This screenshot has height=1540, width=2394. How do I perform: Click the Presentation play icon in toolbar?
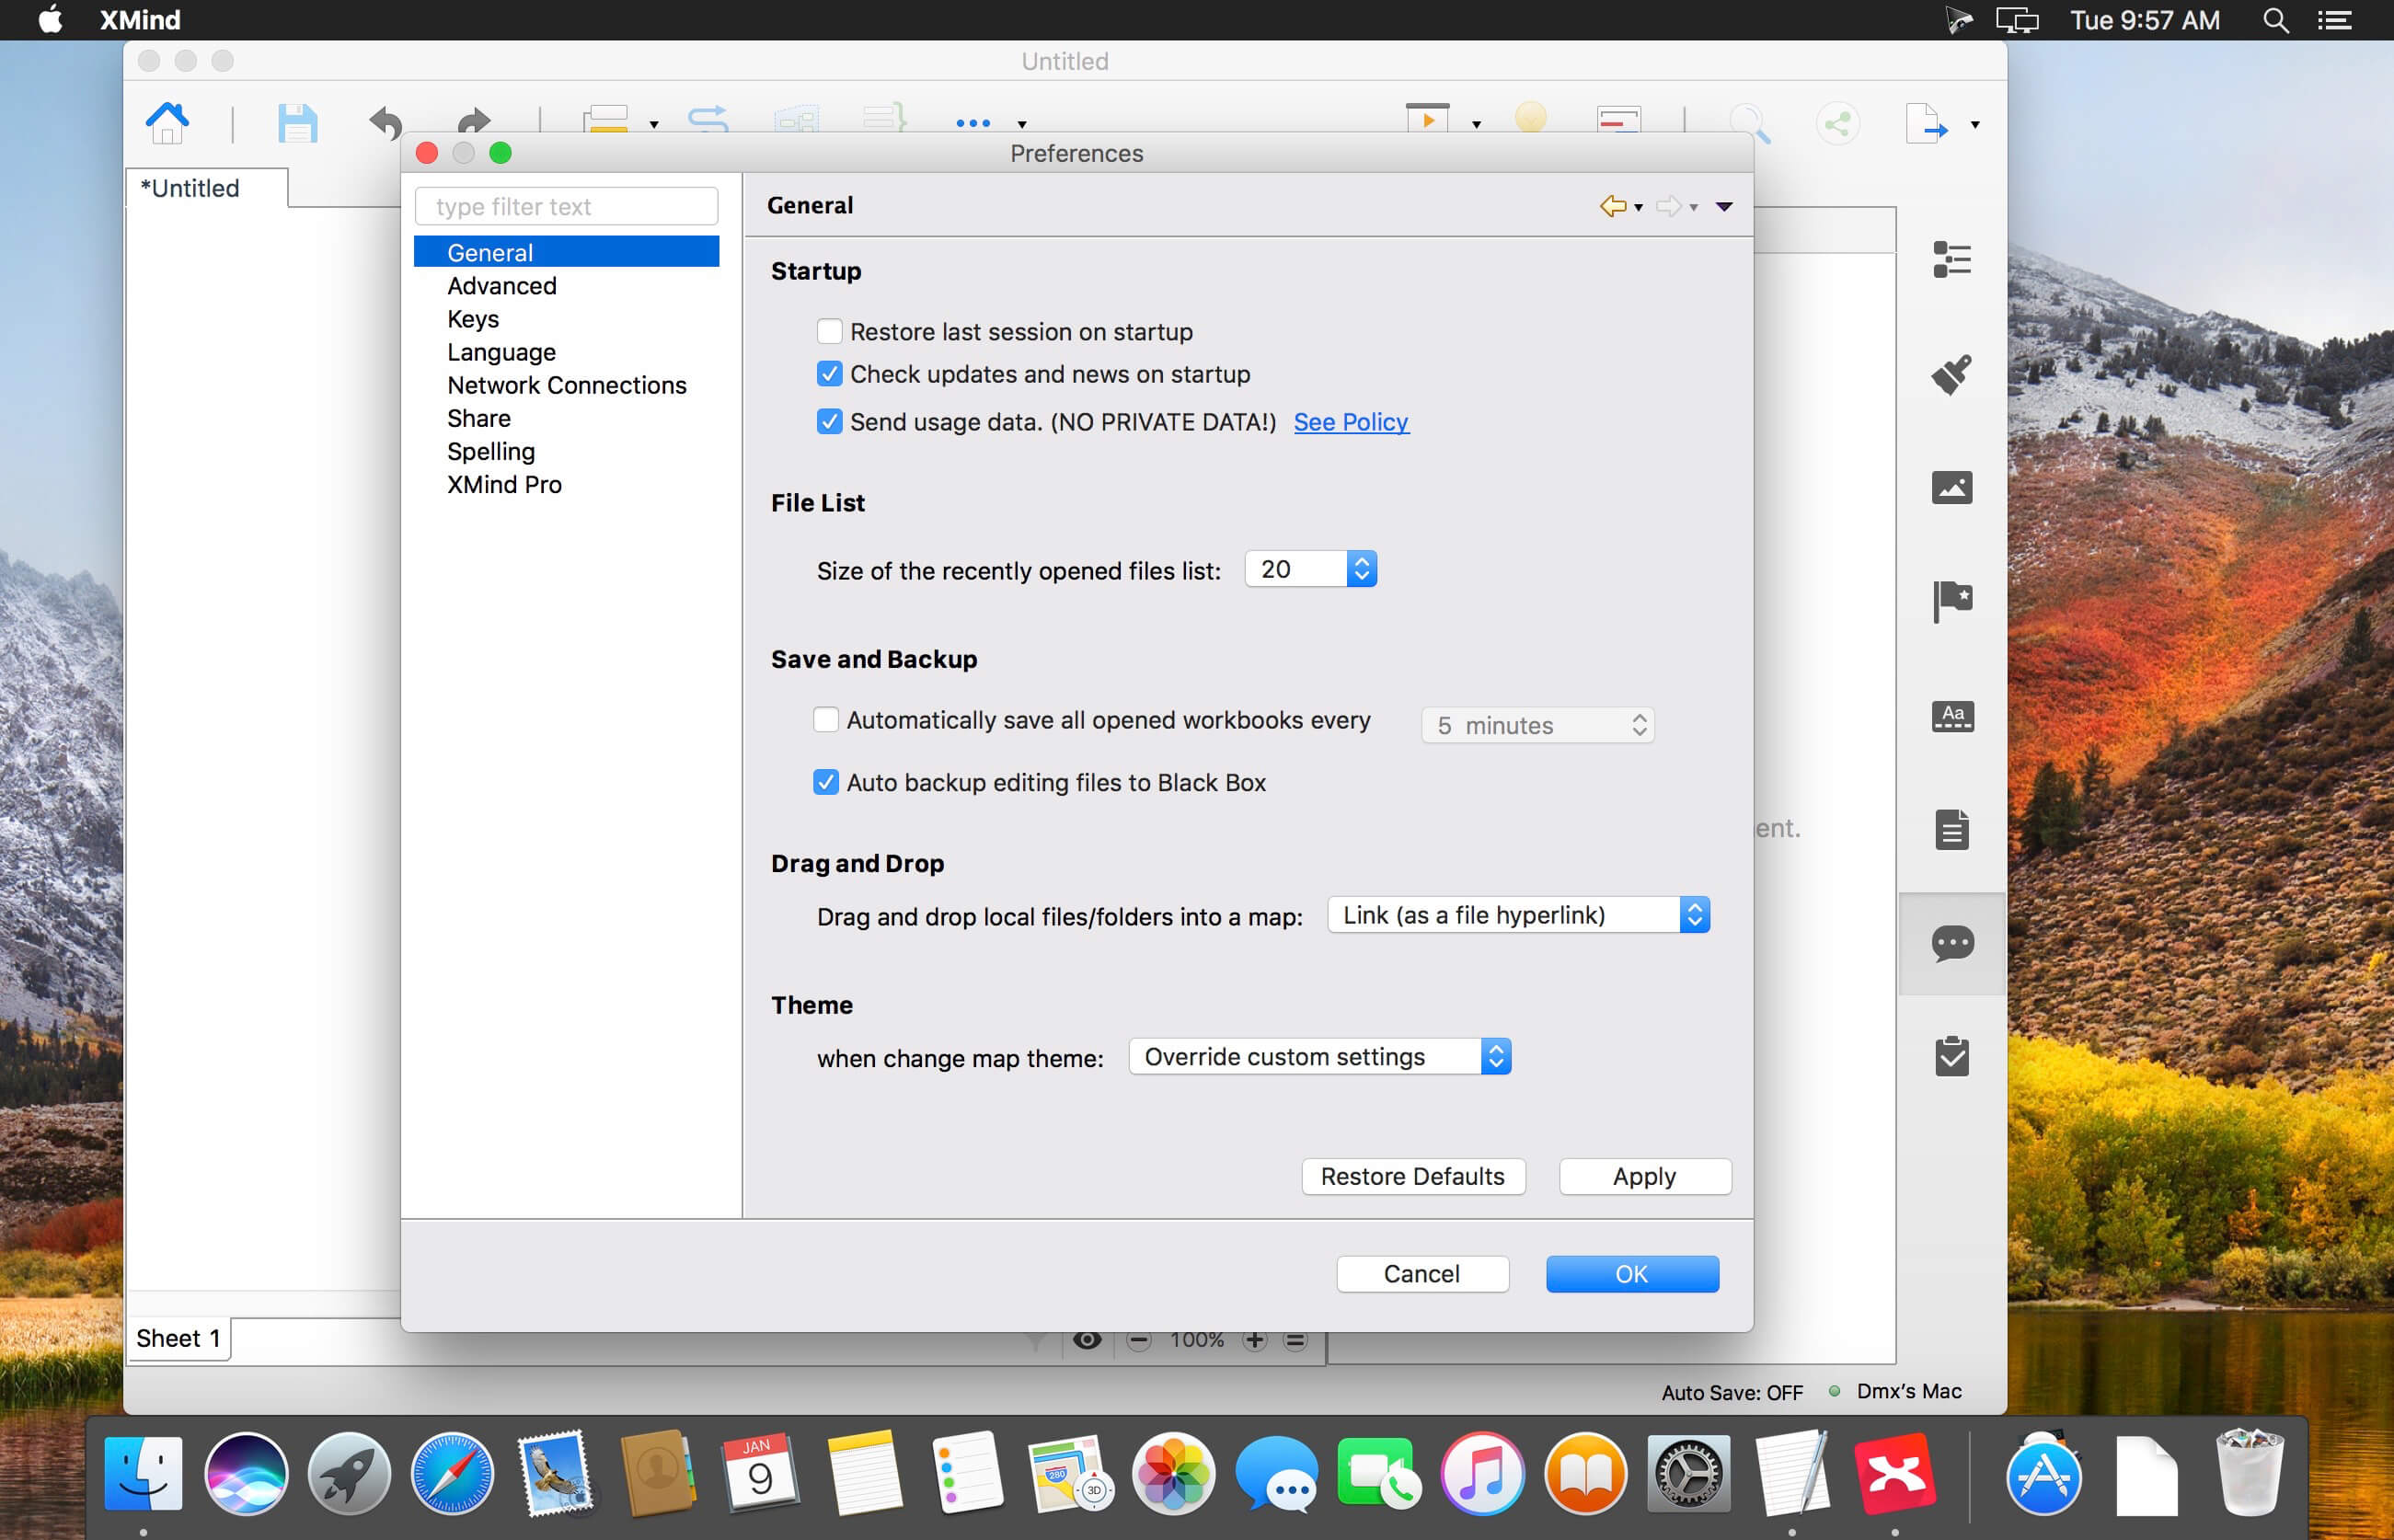pos(1427,118)
